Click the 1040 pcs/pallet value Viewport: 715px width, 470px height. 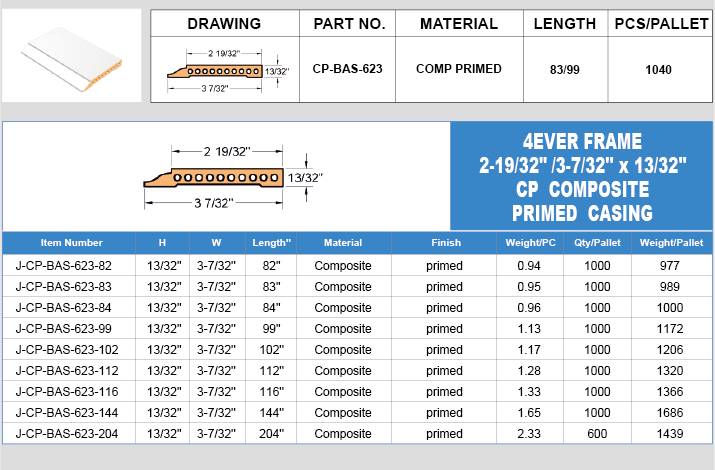658,70
